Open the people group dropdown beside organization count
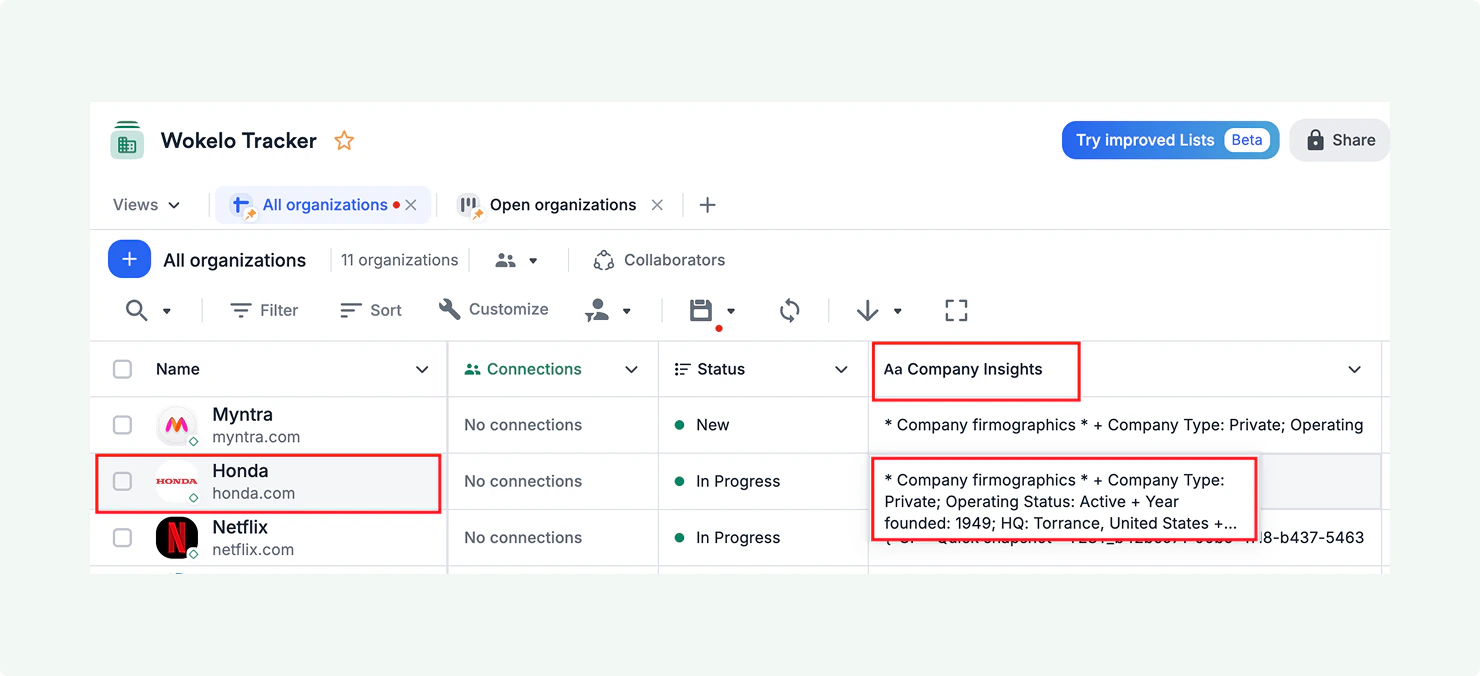The width and height of the screenshot is (1480, 676). click(517, 260)
